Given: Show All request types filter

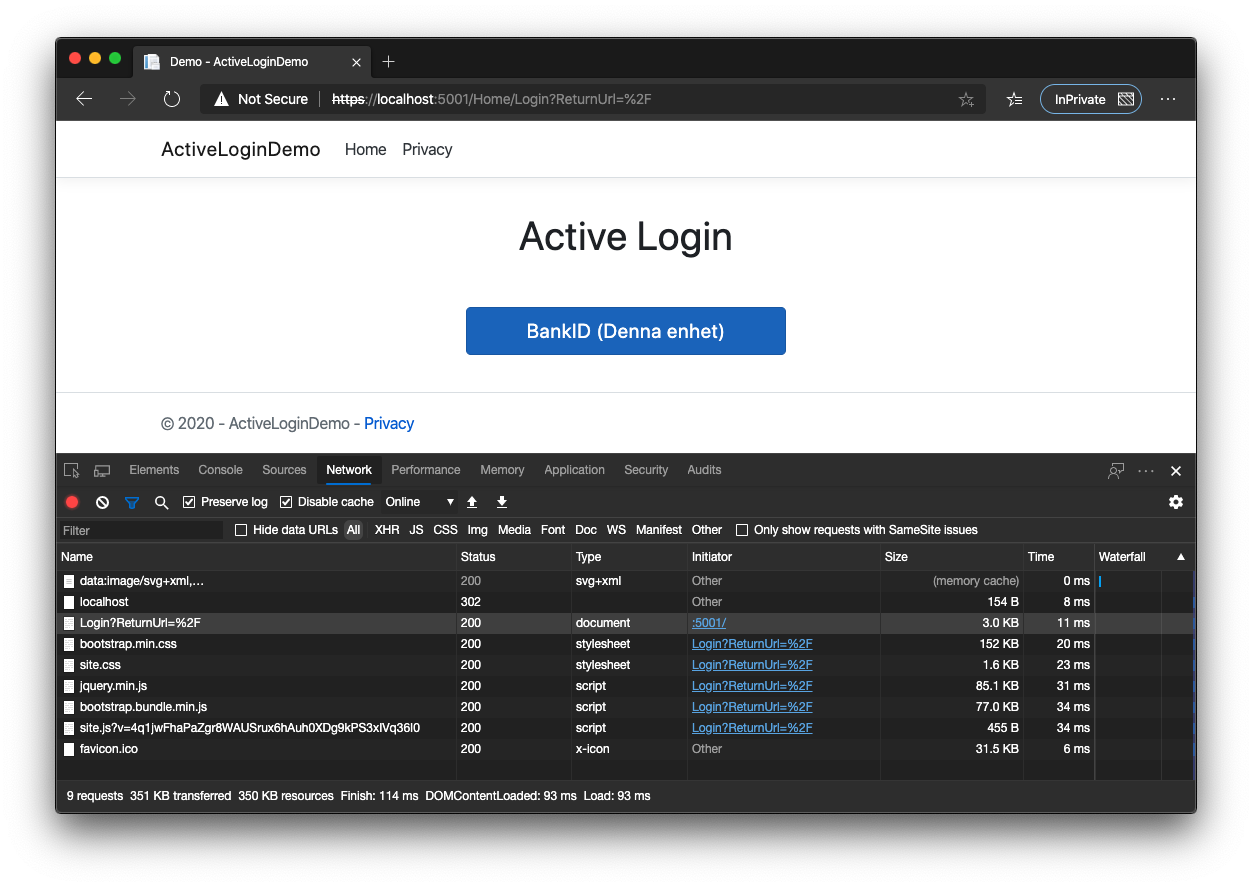Looking at the screenshot, I should coord(353,530).
